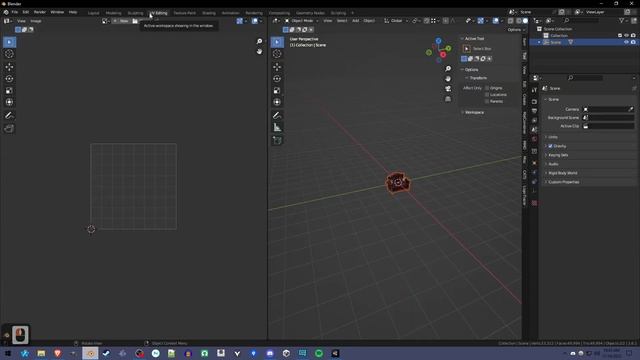Image resolution: width=640 pixels, height=360 pixels.
Task: Enable Affect Only Parents checkbox
Action: click(x=487, y=101)
